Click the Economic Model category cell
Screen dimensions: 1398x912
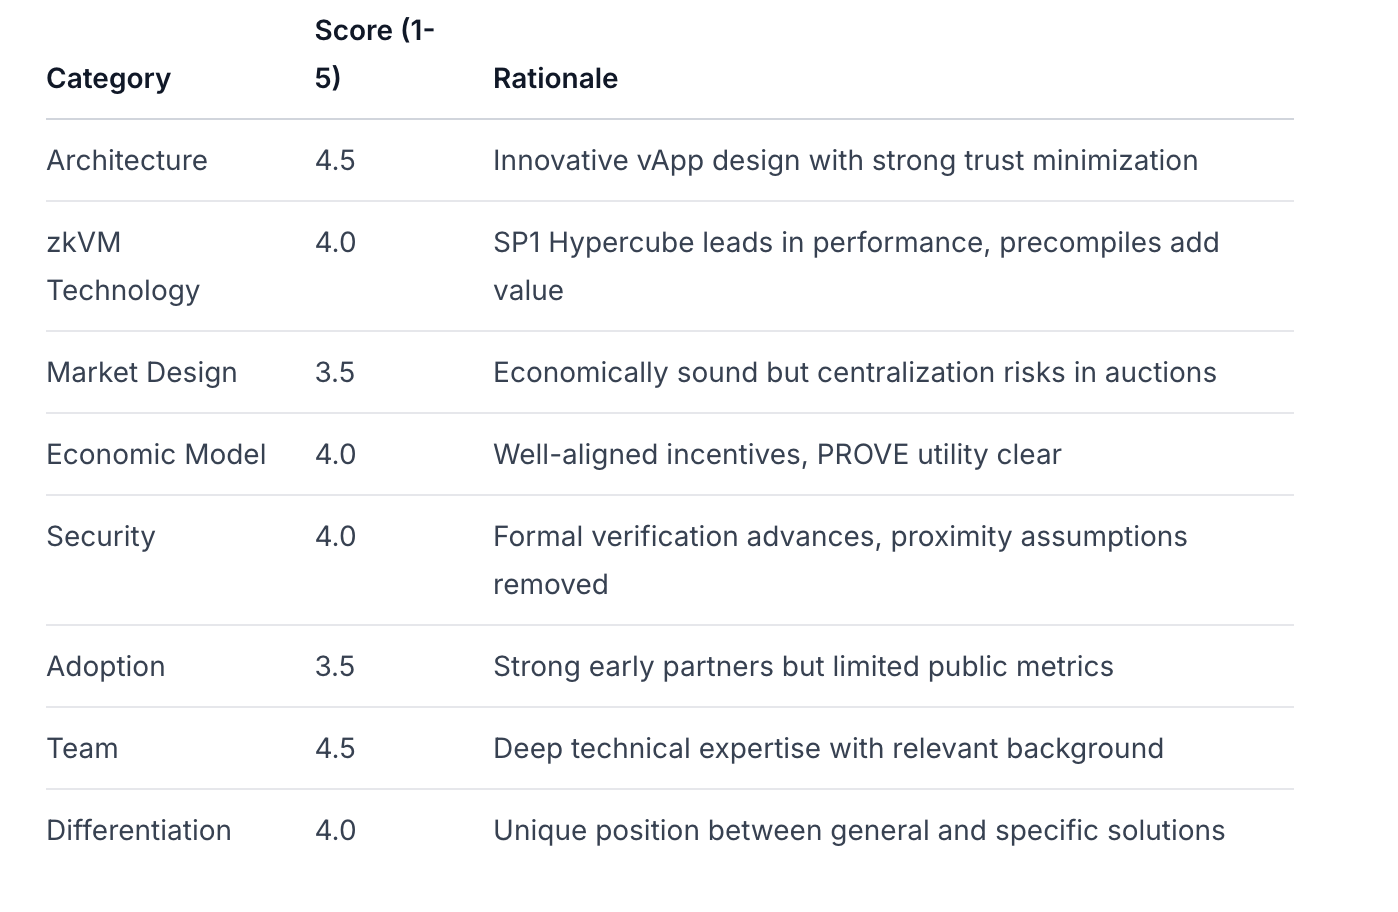click(156, 454)
